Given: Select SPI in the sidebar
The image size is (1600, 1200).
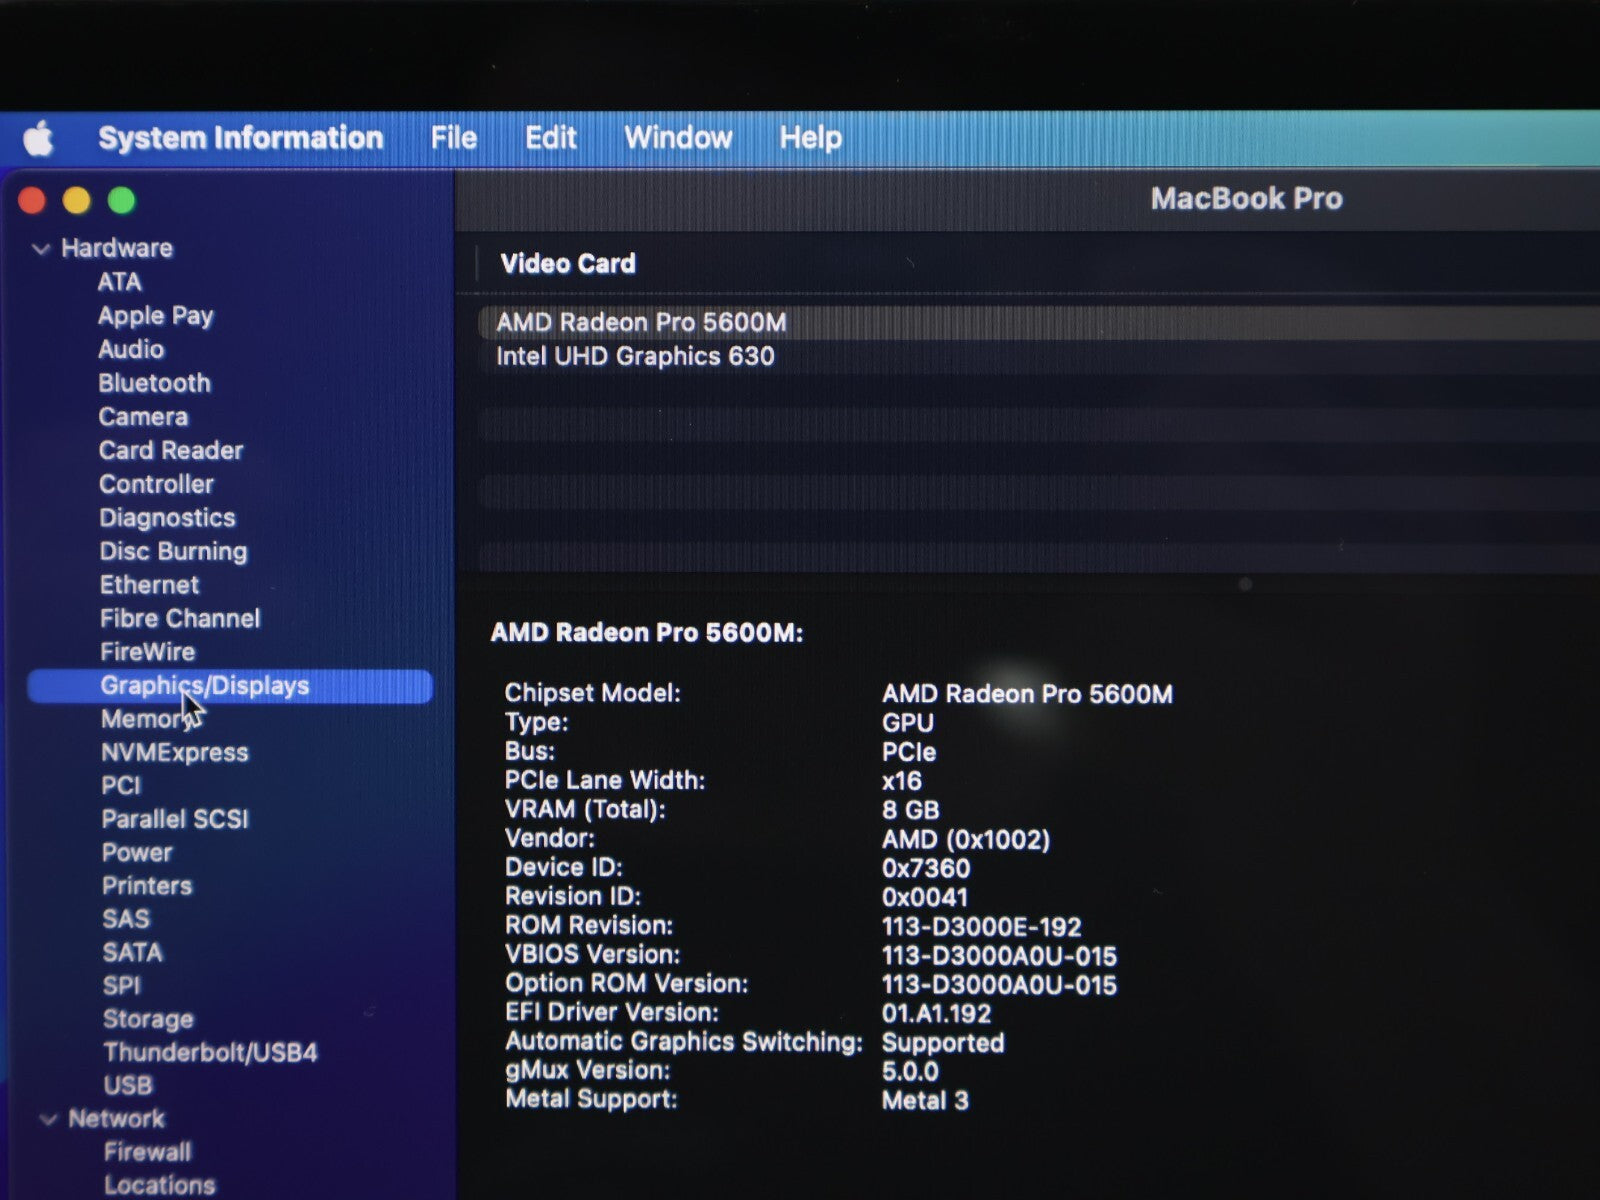Looking at the screenshot, I should [122, 986].
